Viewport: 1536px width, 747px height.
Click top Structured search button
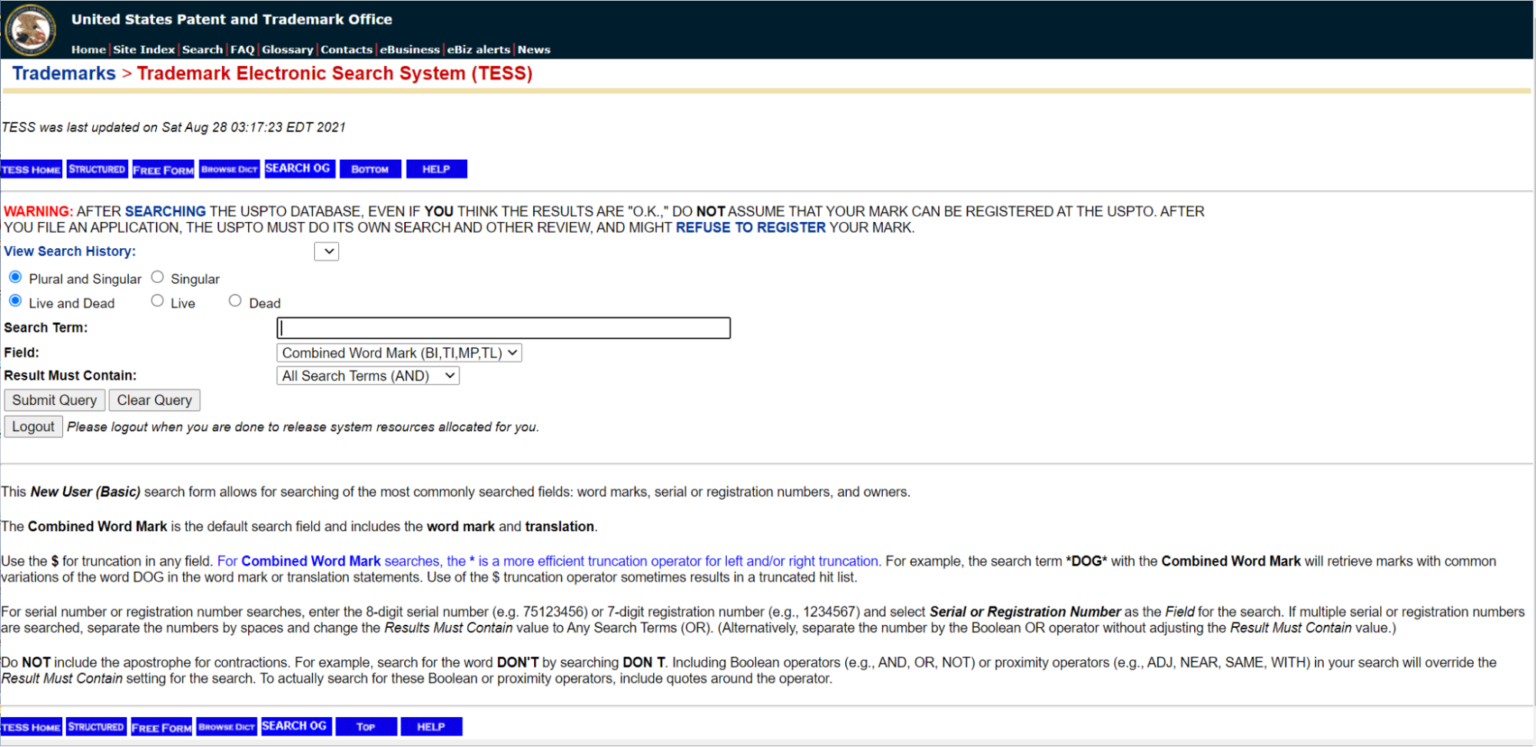[x=97, y=170]
